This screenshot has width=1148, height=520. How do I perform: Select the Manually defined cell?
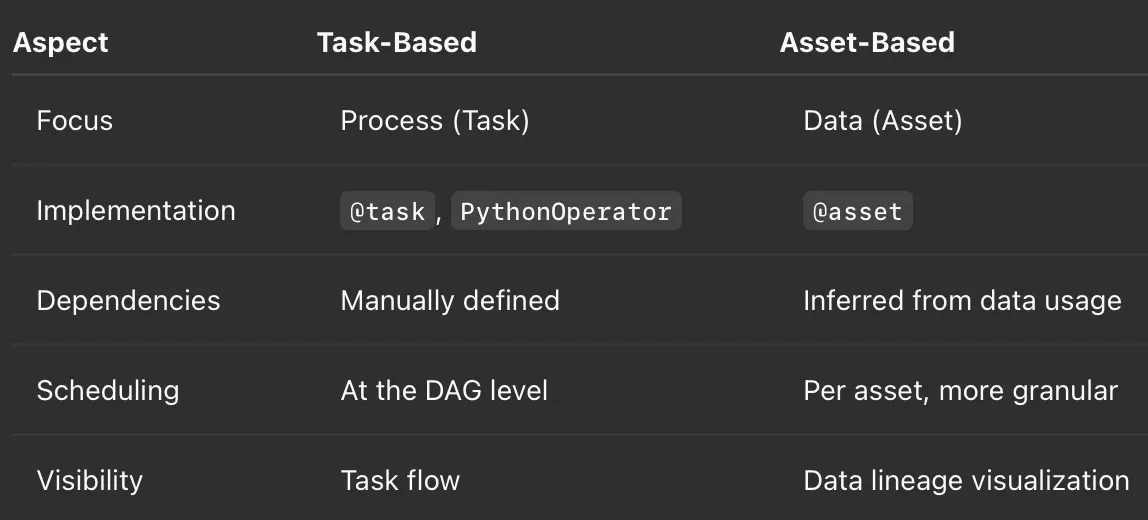click(x=450, y=301)
